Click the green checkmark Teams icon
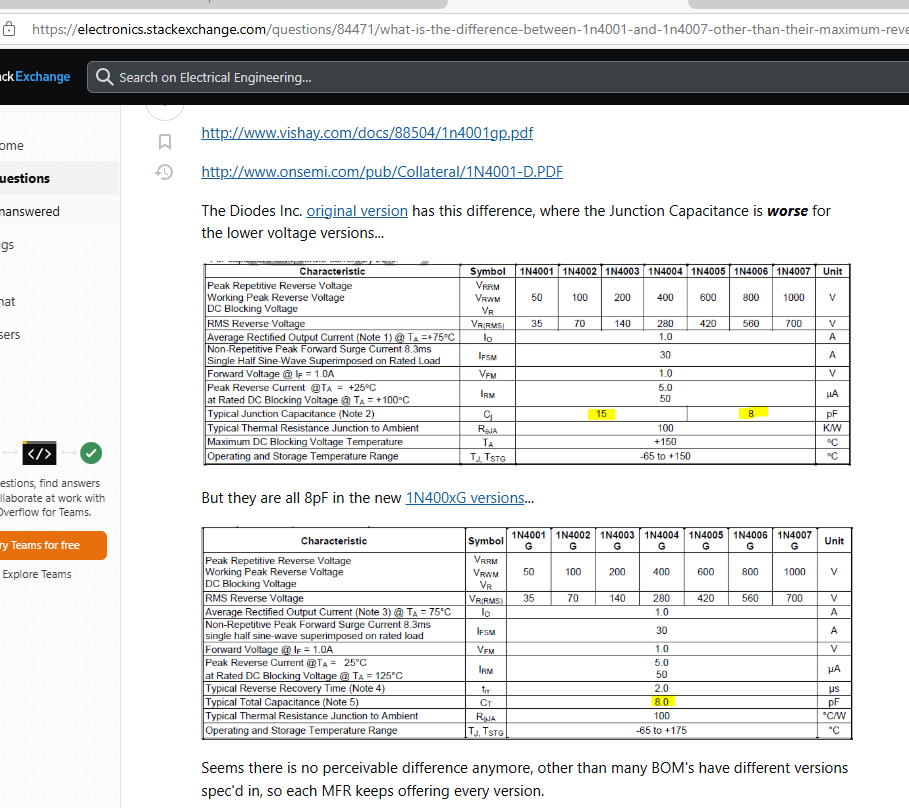Image resolution: width=909 pixels, height=808 pixels. click(91, 454)
